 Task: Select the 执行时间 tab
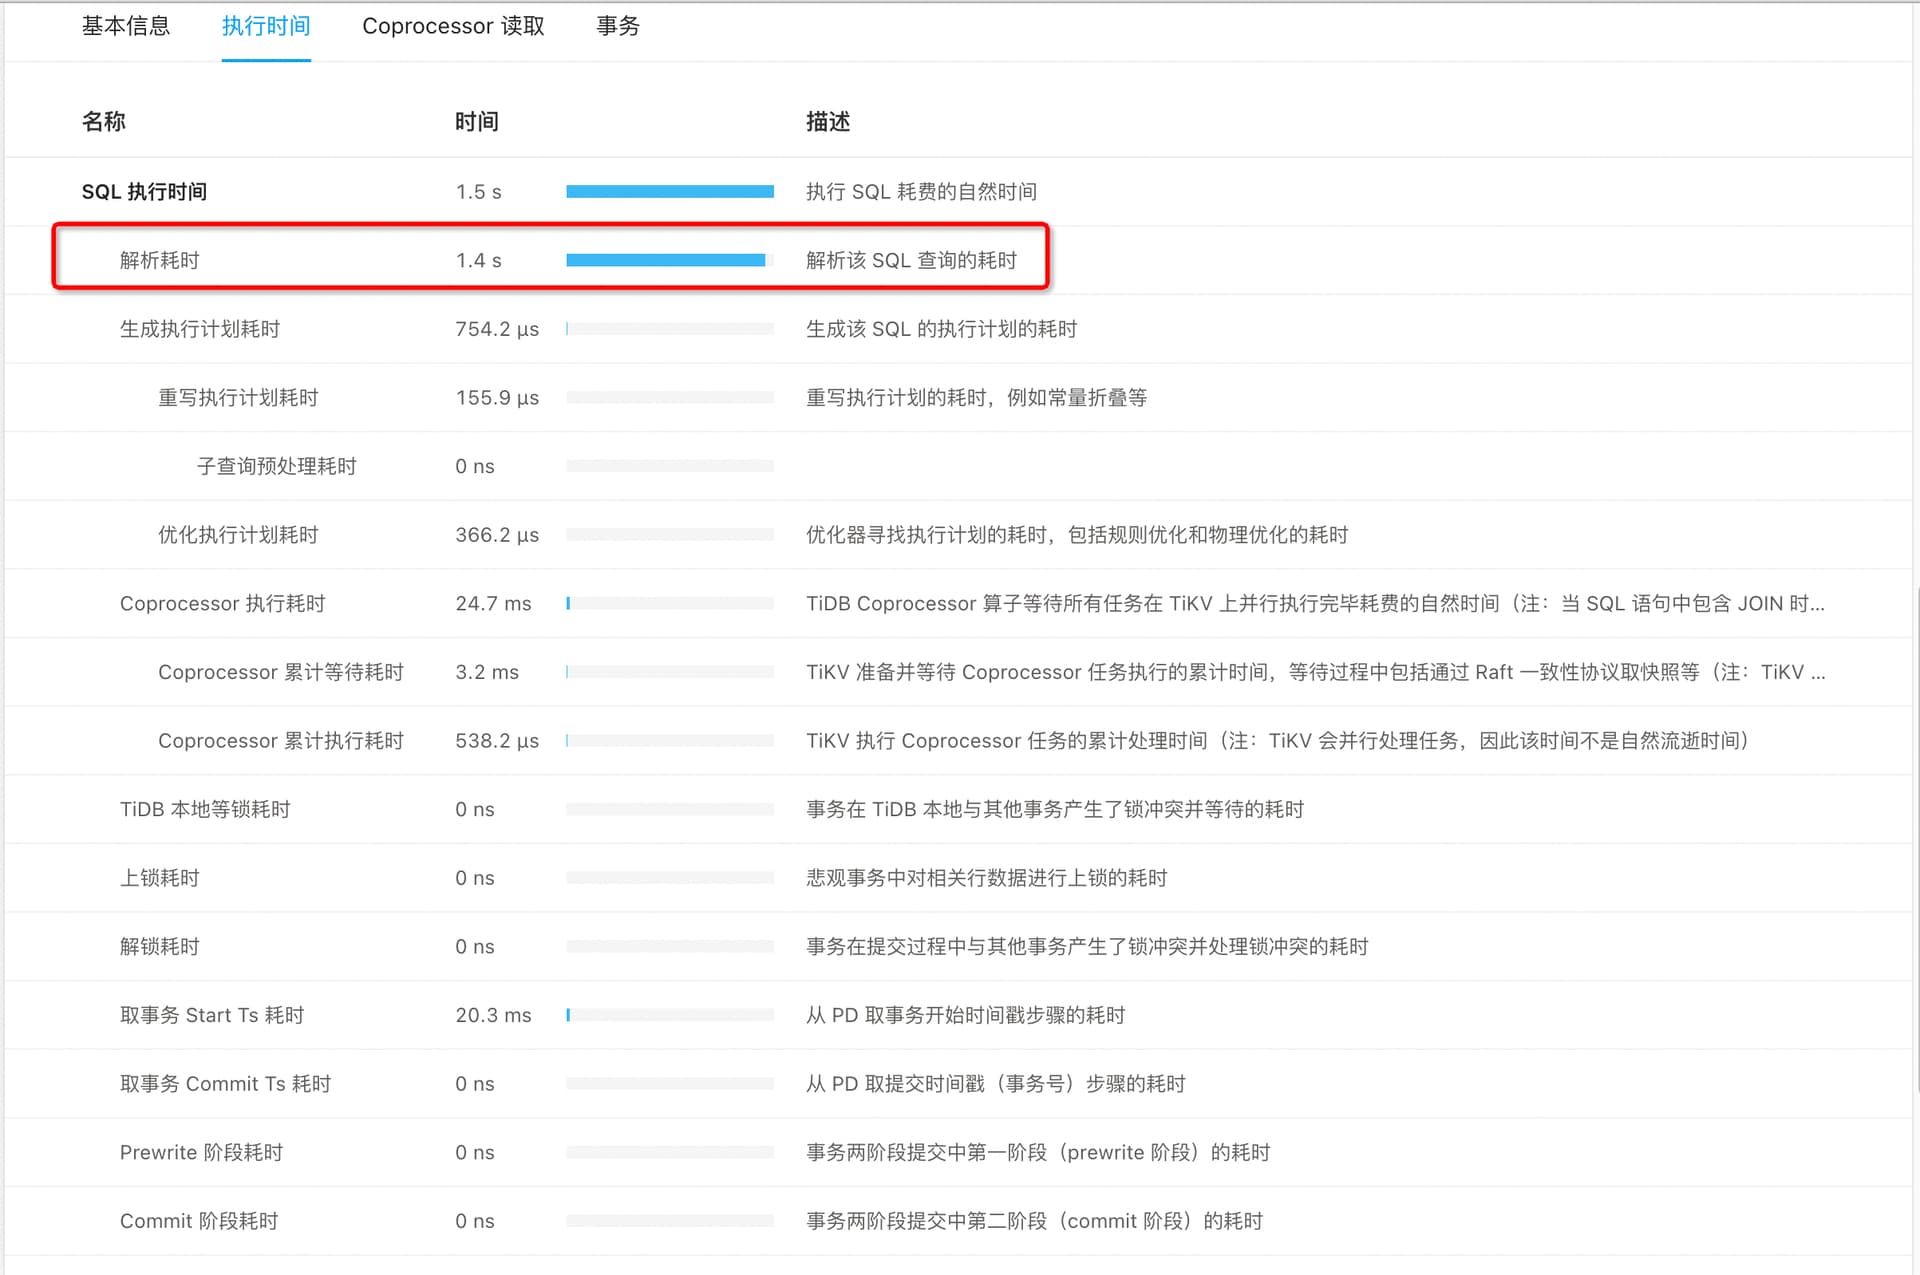click(x=266, y=26)
